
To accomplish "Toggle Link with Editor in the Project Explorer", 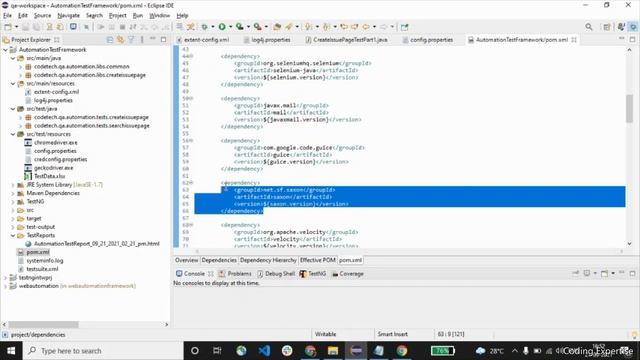I will click(x=120, y=40).
